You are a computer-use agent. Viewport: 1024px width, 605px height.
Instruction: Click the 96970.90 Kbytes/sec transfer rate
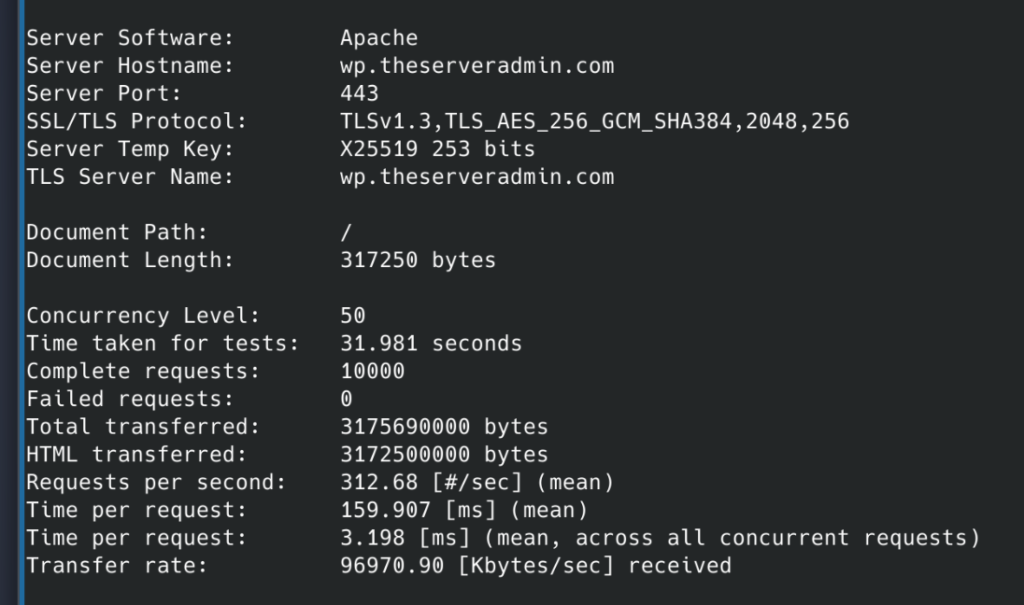535,566
